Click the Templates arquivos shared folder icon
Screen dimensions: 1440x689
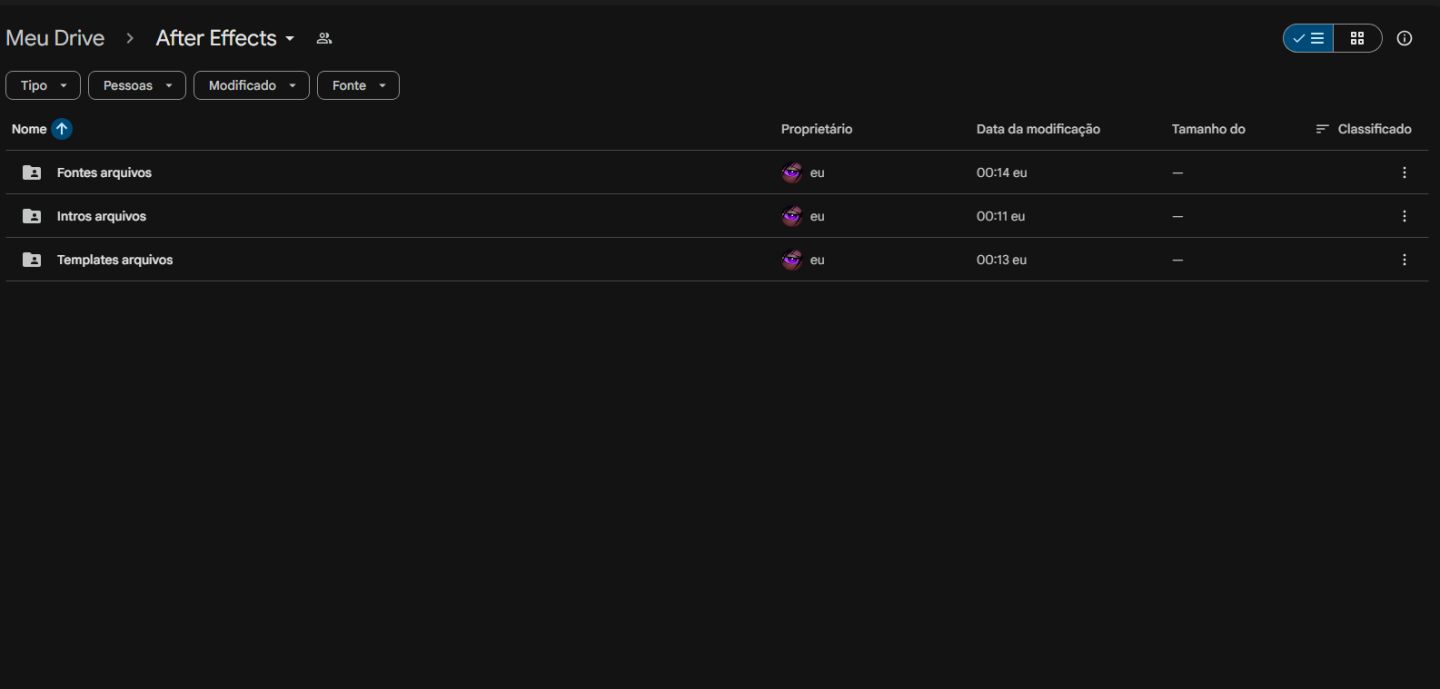[32, 260]
